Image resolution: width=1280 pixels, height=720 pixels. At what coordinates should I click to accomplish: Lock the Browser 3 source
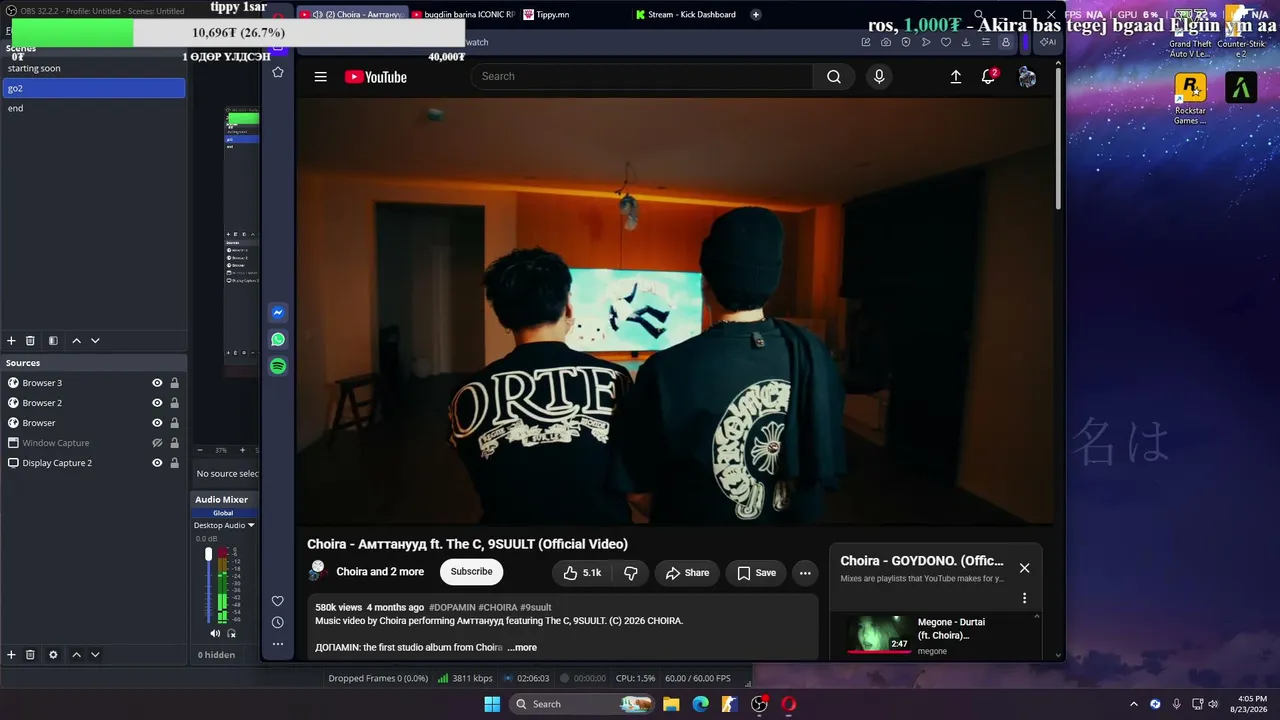175,383
